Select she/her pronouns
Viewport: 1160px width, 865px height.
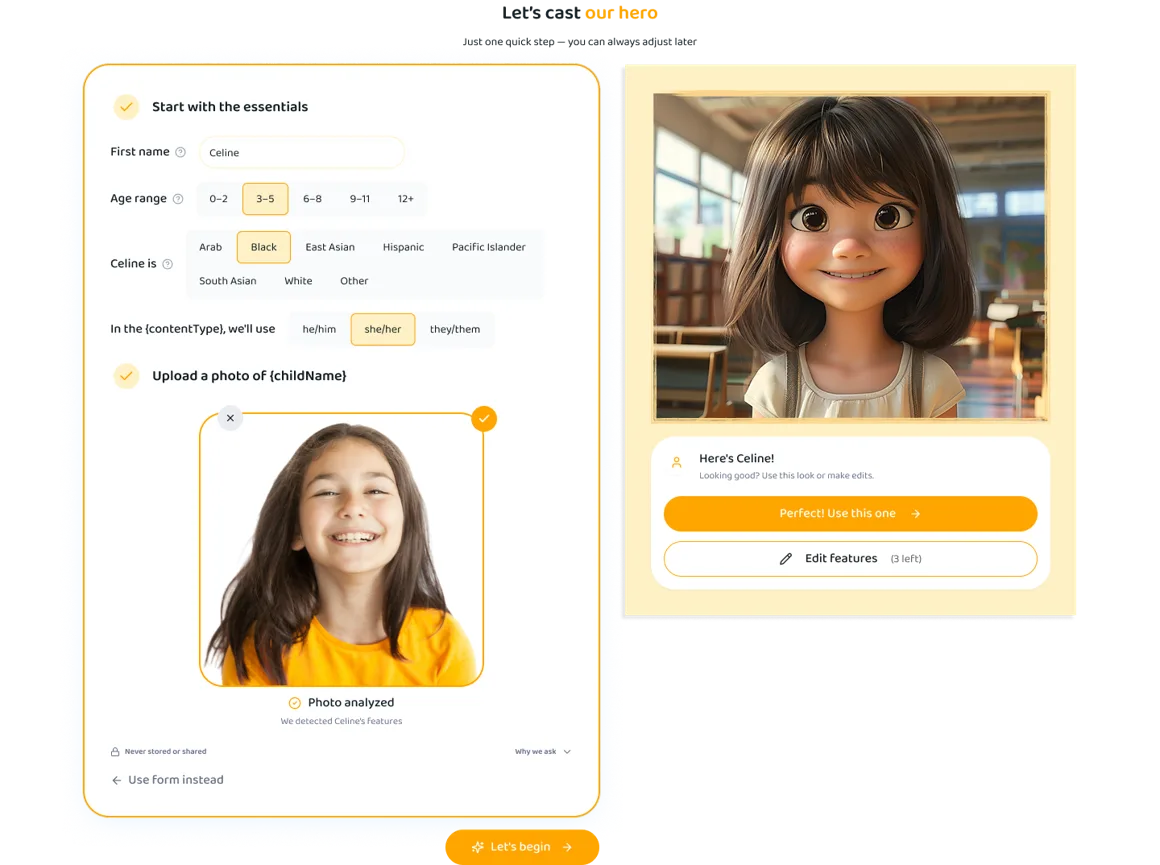382,329
